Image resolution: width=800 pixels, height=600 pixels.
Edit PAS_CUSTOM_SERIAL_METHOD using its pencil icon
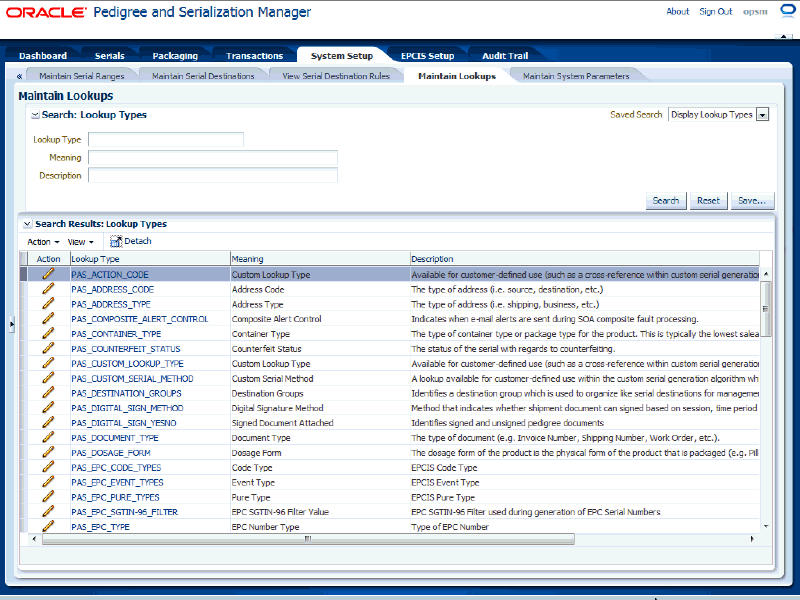tap(48, 378)
